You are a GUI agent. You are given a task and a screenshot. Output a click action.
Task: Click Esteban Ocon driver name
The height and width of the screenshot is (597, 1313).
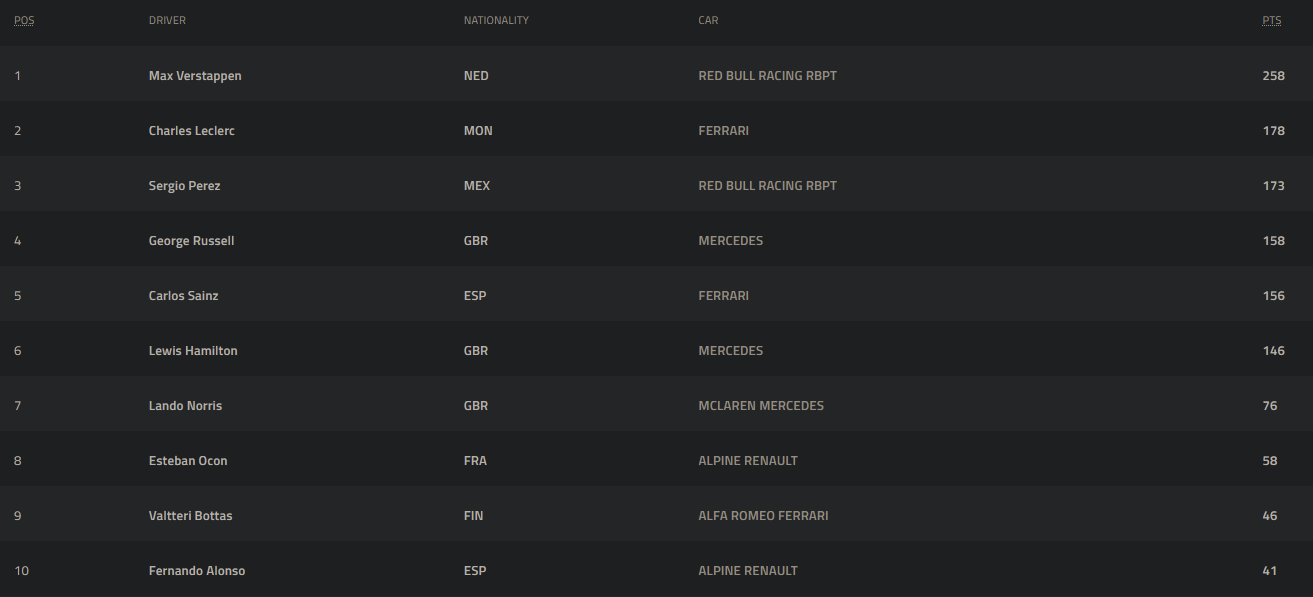point(188,461)
